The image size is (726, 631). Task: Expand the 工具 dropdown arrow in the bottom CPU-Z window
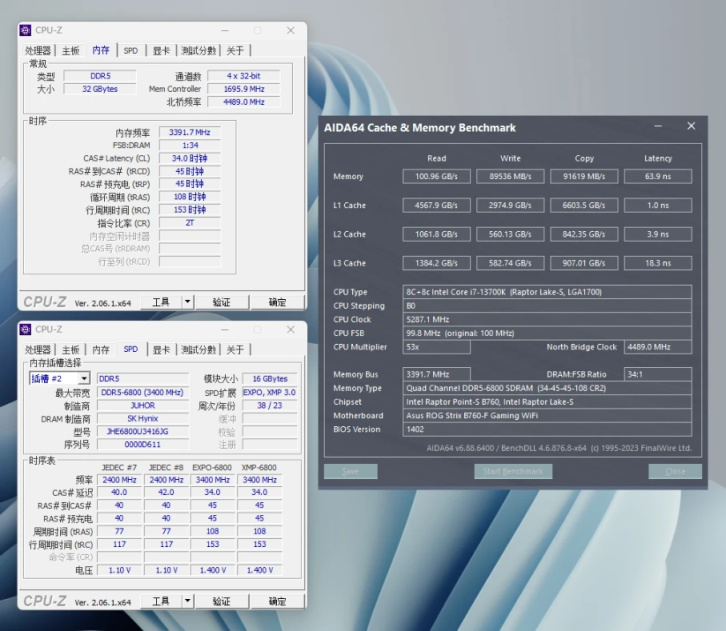[x=187, y=601]
